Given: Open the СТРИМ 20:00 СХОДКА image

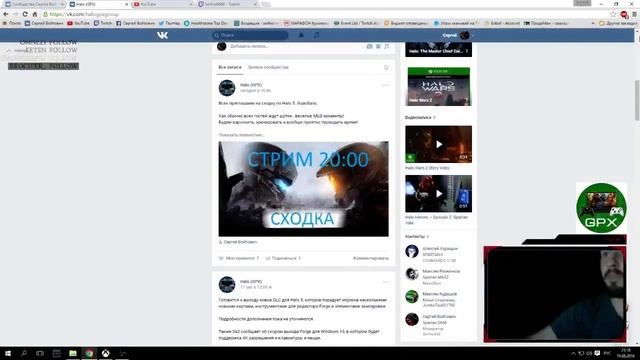Looking at the screenshot, I should coord(303,189).
